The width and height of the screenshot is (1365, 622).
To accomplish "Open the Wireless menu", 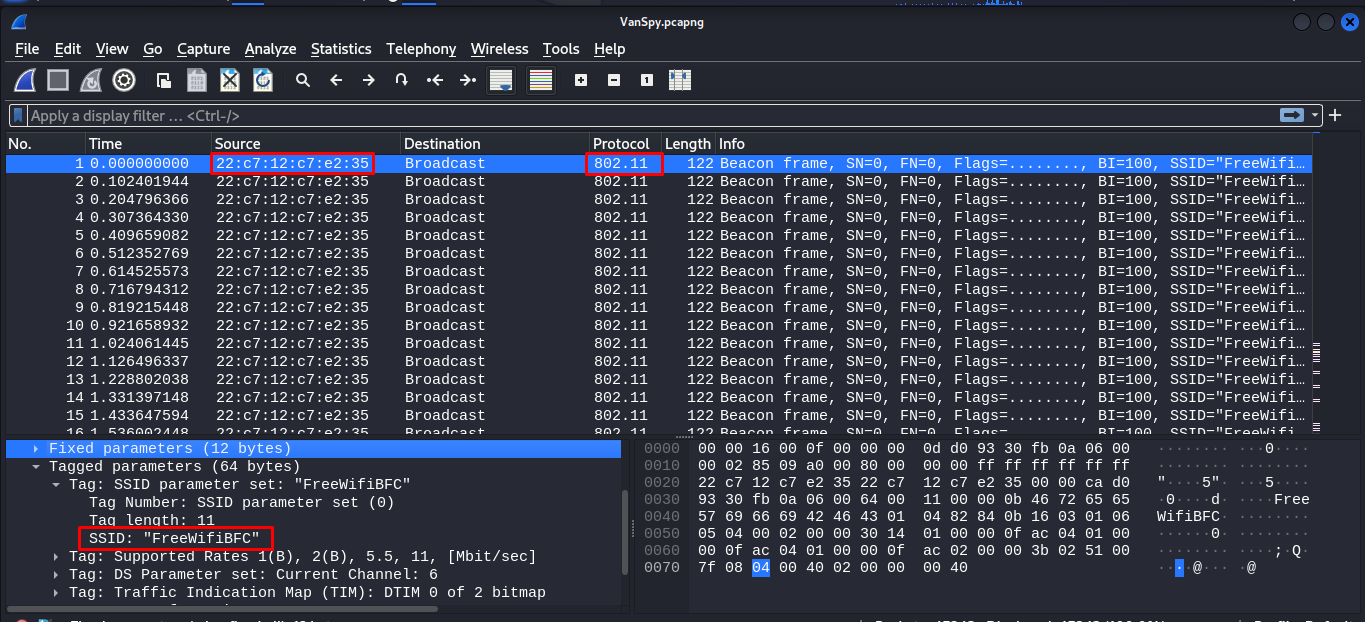I will (x=500, y=49).
